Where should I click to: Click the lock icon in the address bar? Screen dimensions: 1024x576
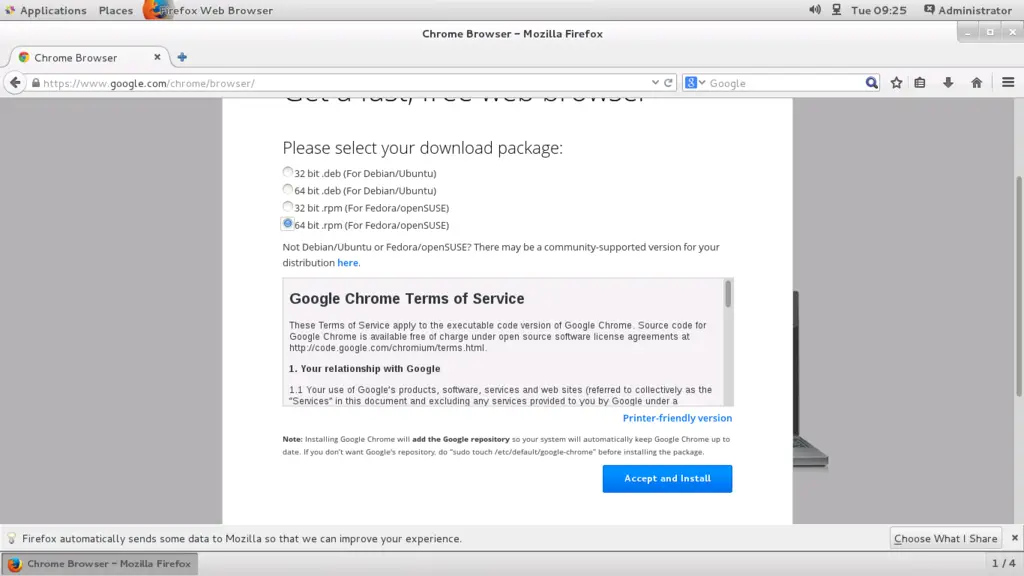[36, 83]
